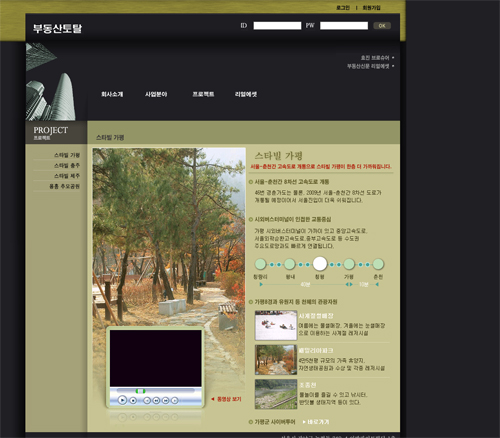
Task: Open the 회사소개 menu item
Action: [x=112, y=94]
